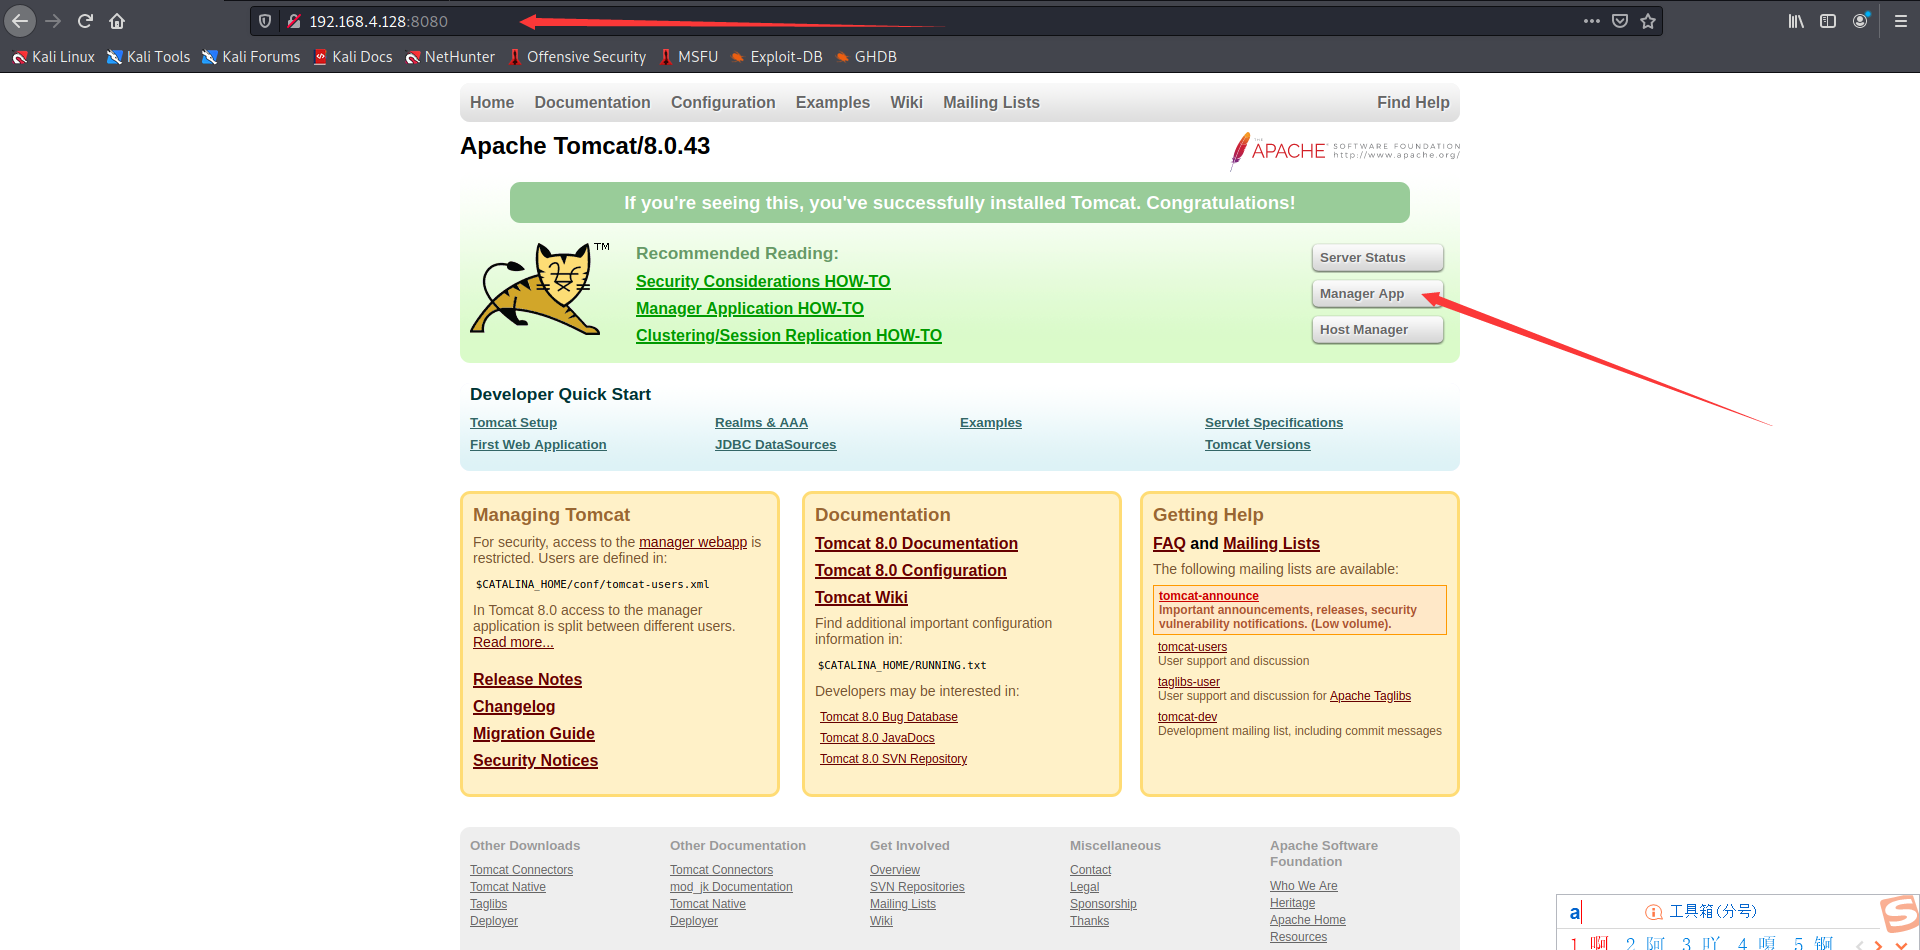The image size is (1920, 950).
Task: Click the Tomcat cat mascot image
Action: [x=540, y=288]
